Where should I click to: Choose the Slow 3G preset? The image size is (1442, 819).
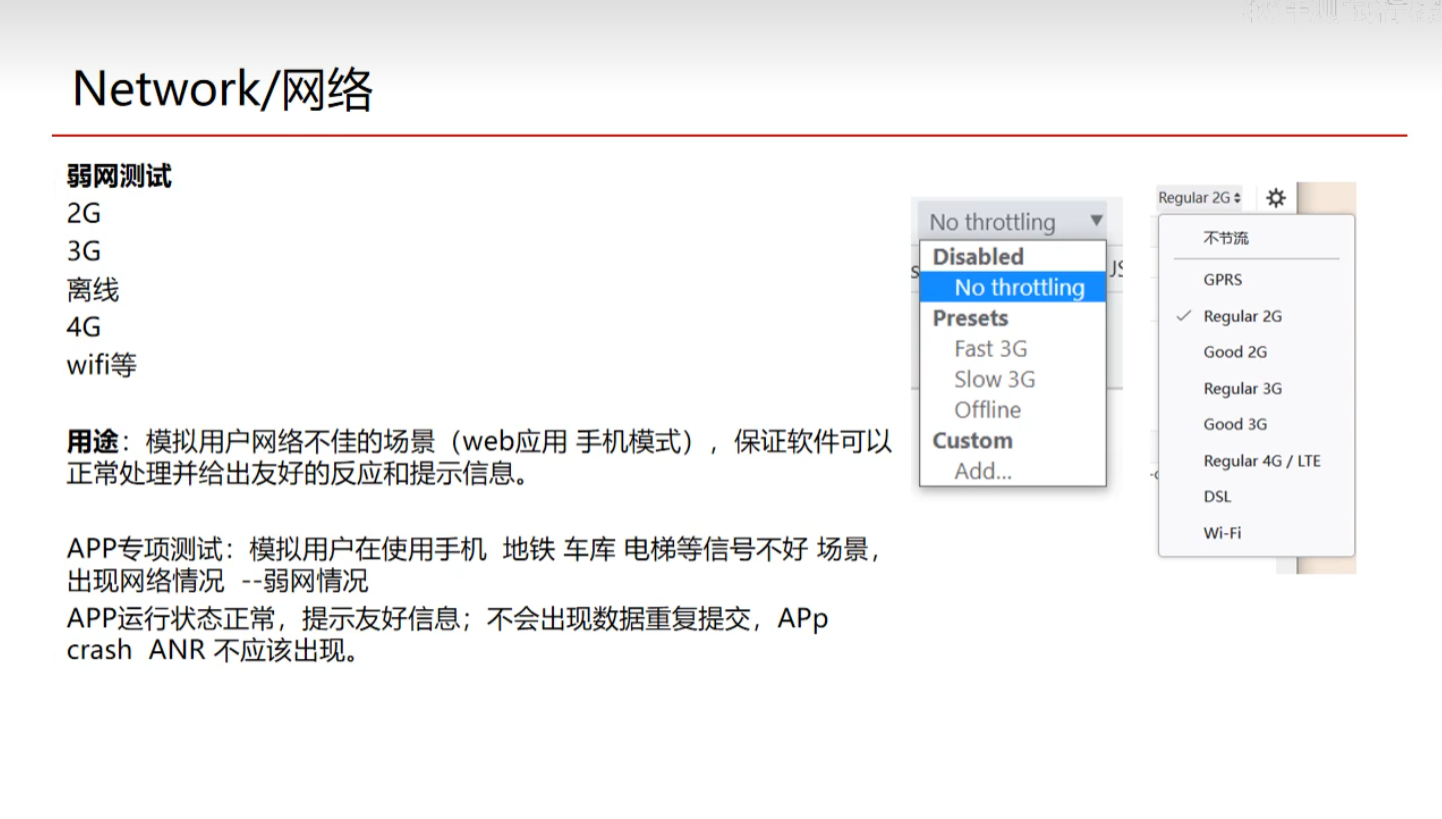click(x=994, y=380)
